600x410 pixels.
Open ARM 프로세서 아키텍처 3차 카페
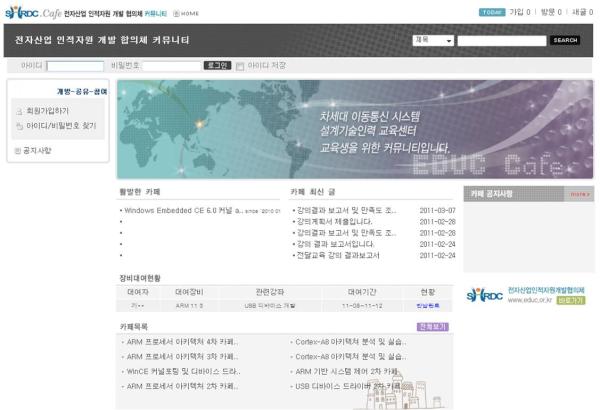point(182,357)
